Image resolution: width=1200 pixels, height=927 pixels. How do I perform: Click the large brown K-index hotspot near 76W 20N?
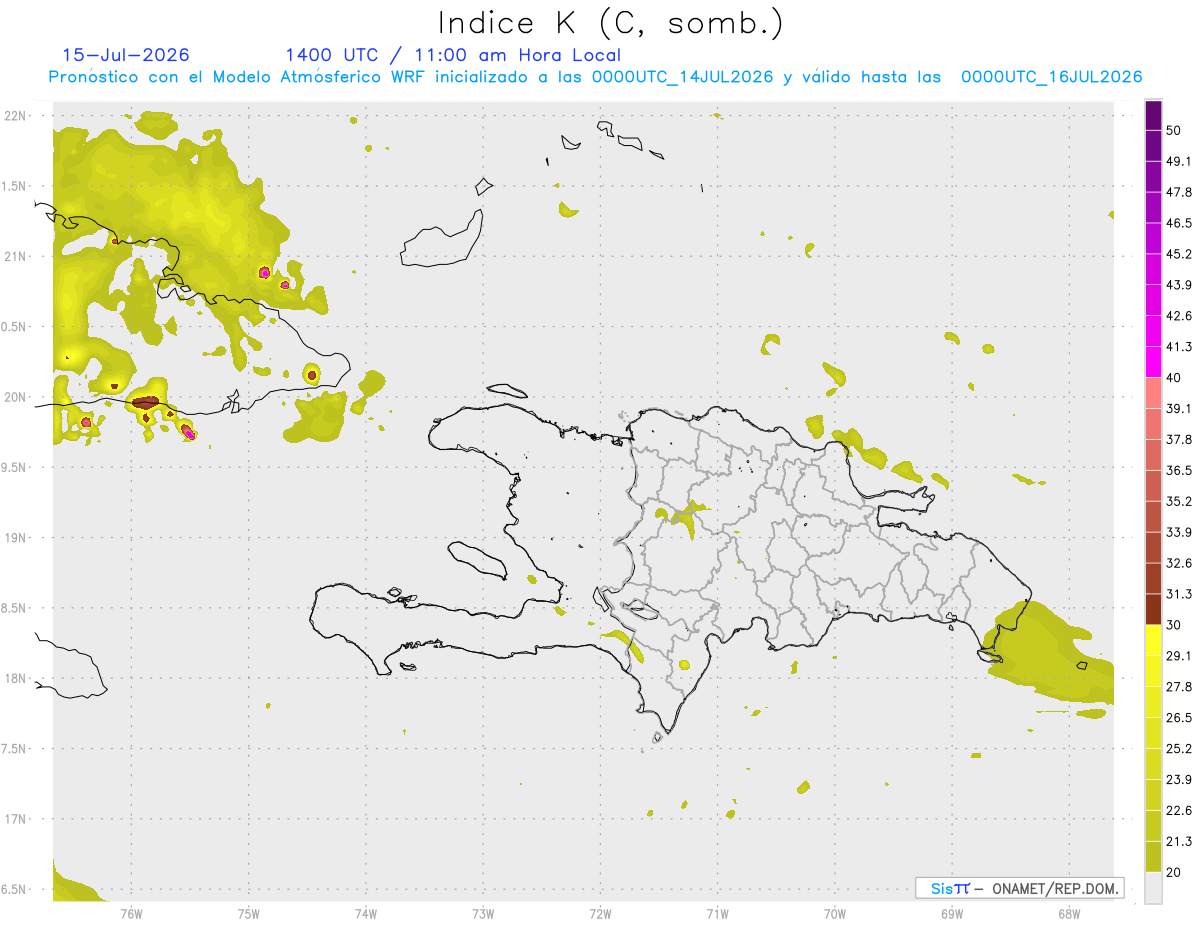point(146,402)
